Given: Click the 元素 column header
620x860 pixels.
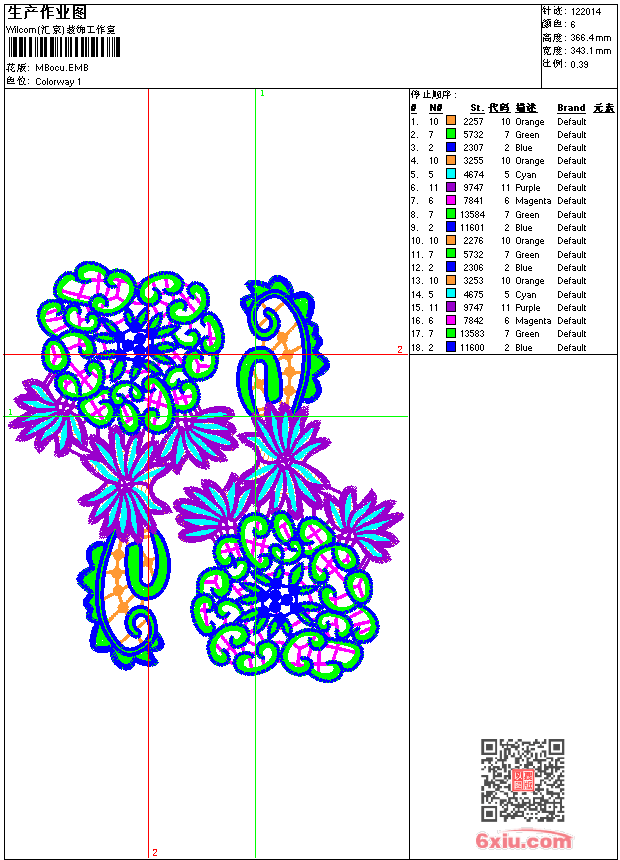Looking at the screenshot, I should click(604, 108).
